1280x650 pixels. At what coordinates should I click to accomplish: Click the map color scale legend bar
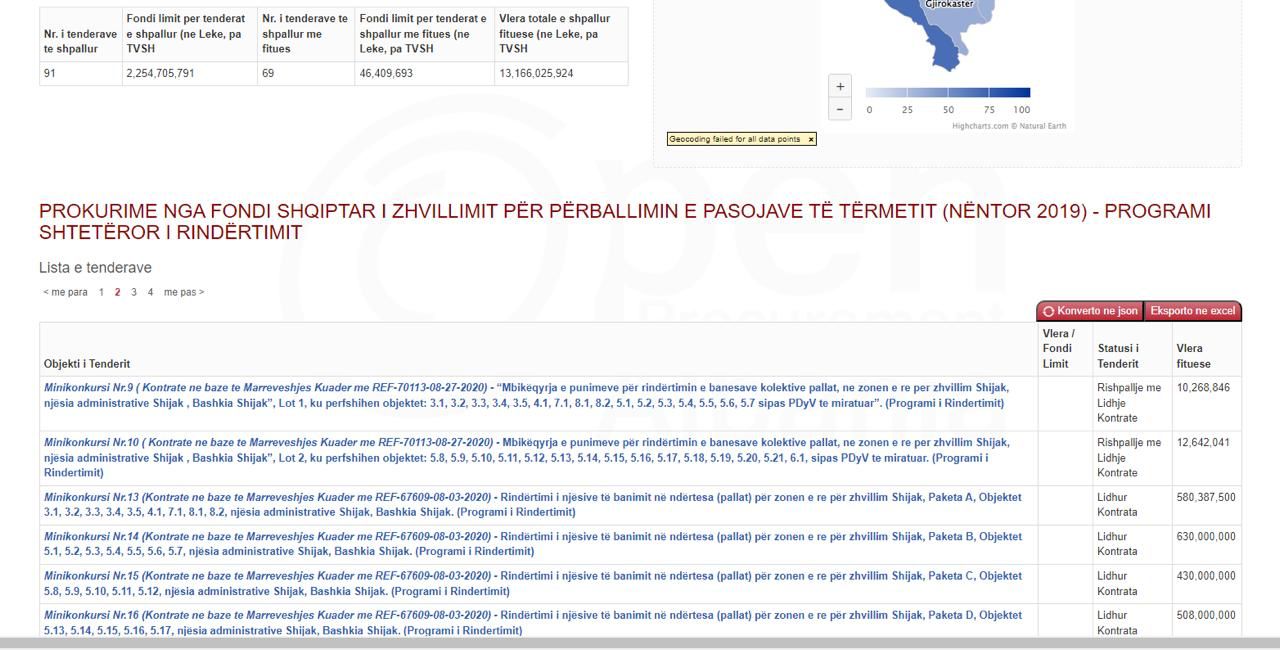tap(947, 93)
